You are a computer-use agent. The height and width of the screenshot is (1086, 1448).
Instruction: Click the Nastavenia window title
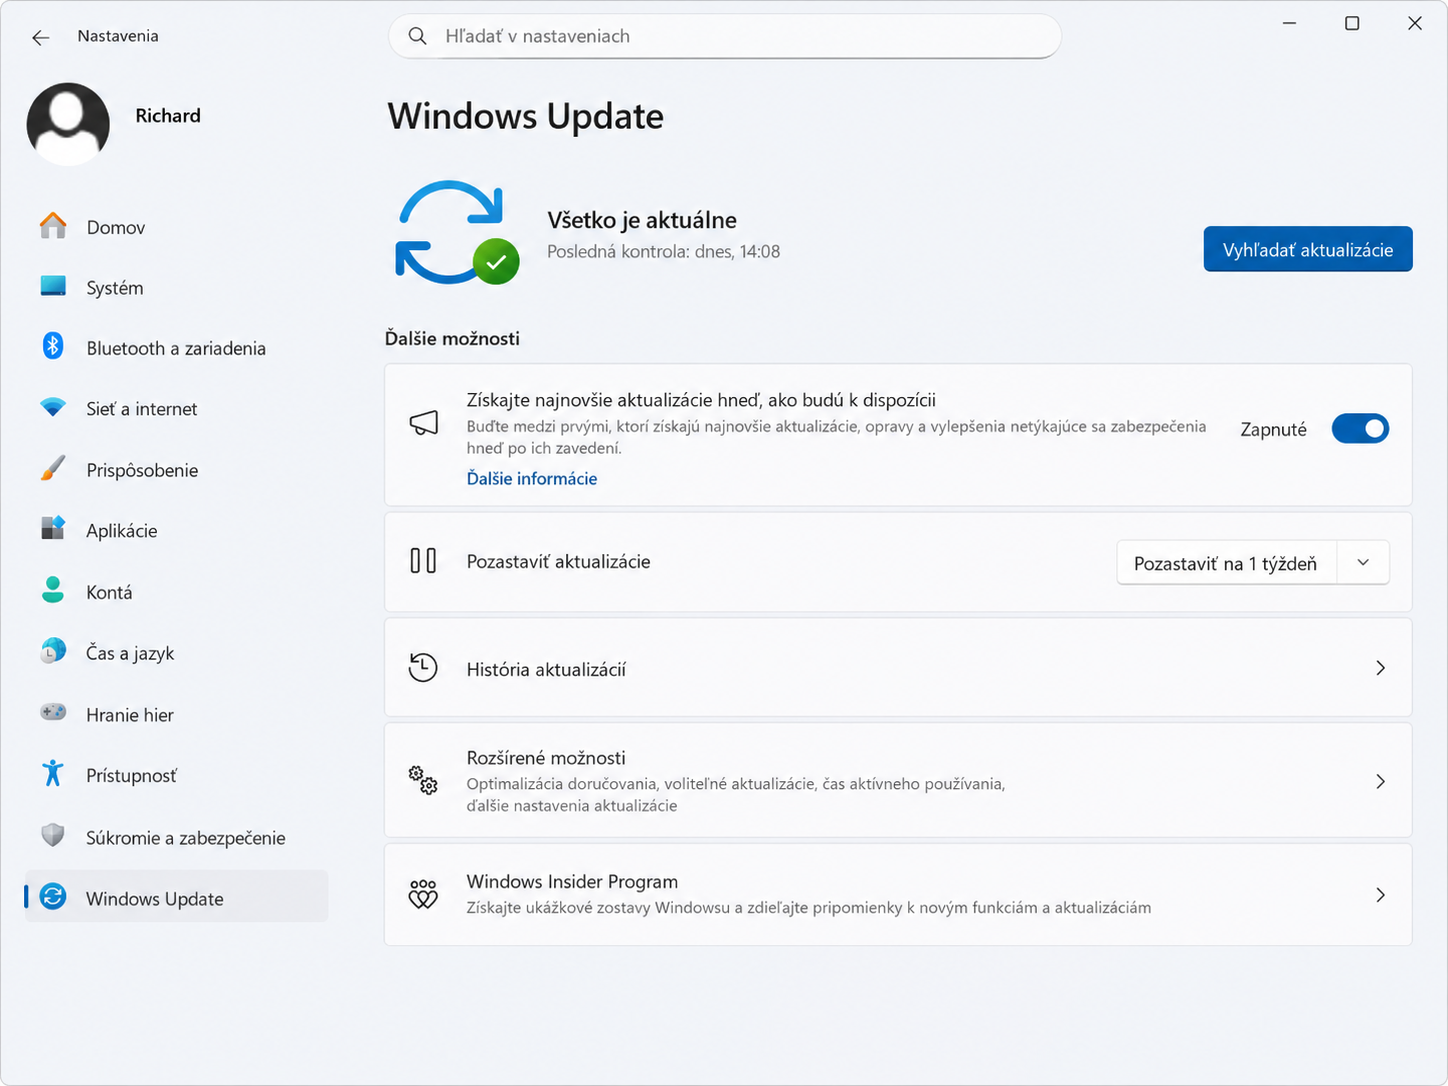click(118, 36)
